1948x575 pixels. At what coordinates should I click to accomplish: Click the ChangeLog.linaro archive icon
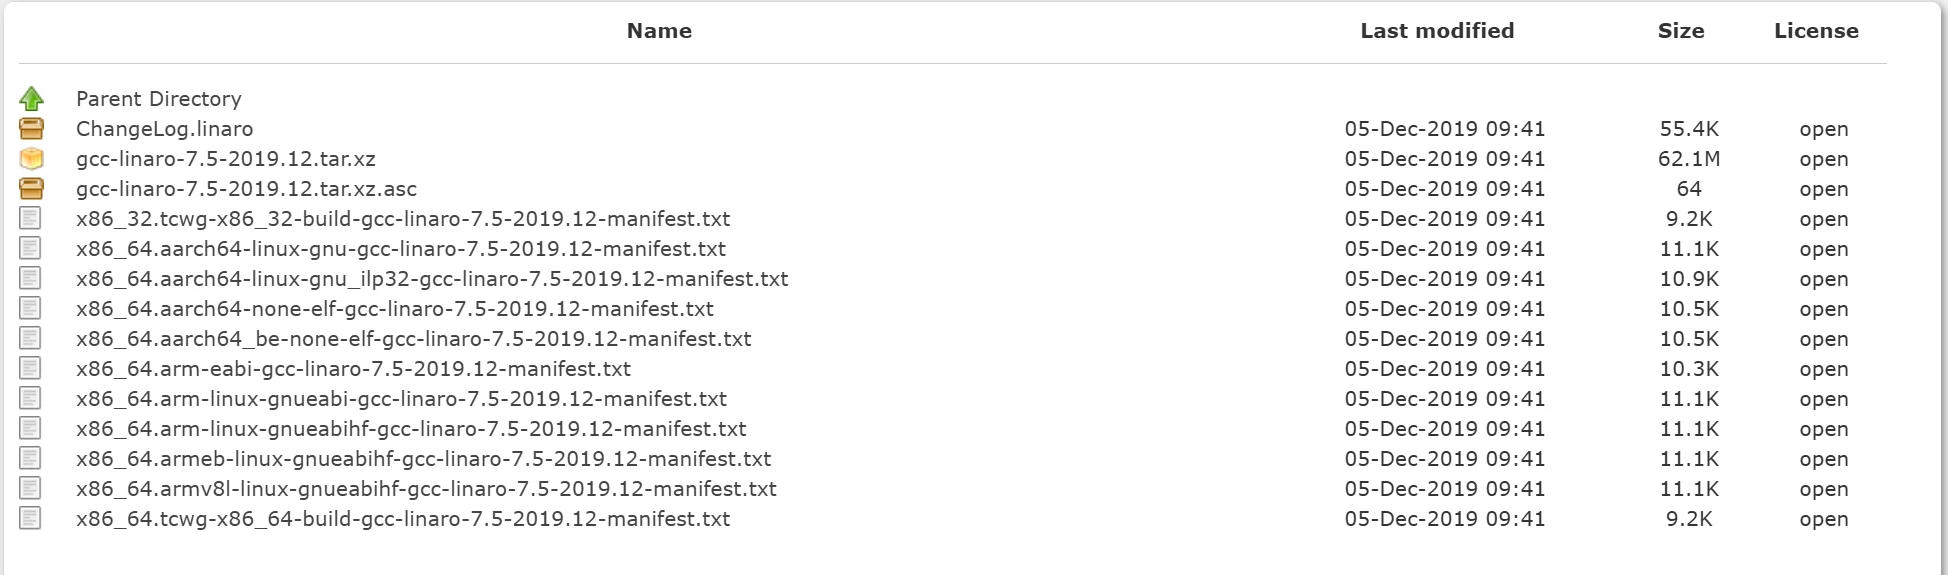(x=32, y=128)
